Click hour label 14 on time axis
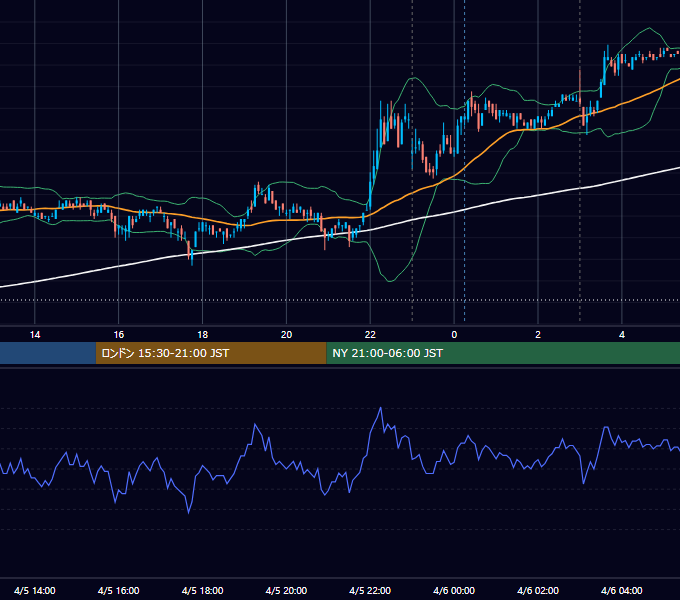This screenshot has height=600, width=680. (35, 335)
